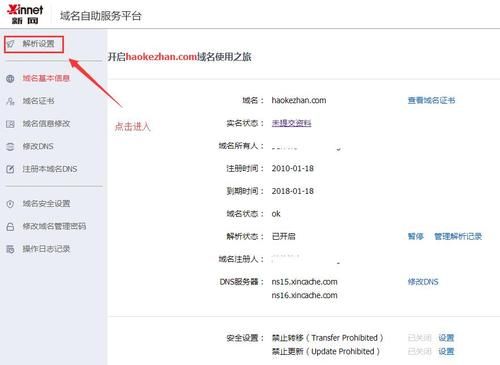Click the 修改DNS link beside DNS服务器
500x365 pixels.
point(423,282)
